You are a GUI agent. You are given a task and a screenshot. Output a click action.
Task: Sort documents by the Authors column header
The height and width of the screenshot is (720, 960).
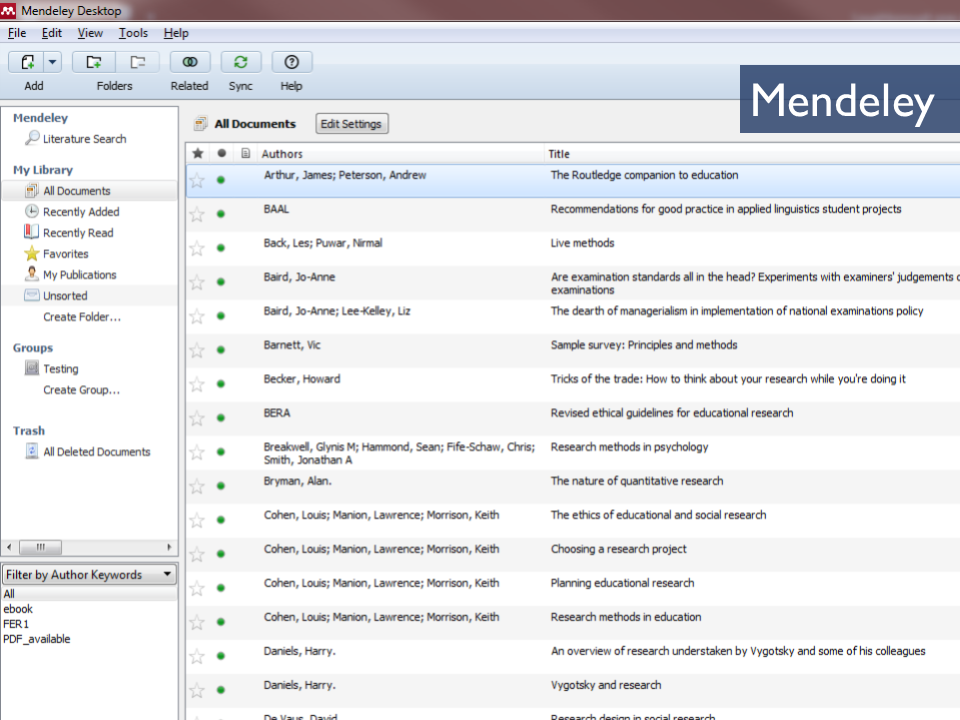(x=282, y=154)
